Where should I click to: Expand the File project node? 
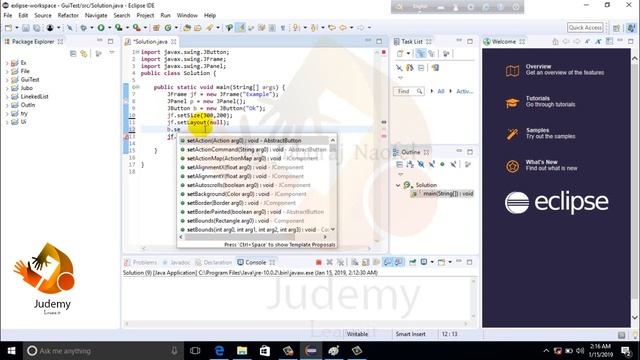click(x=7, y=71)
